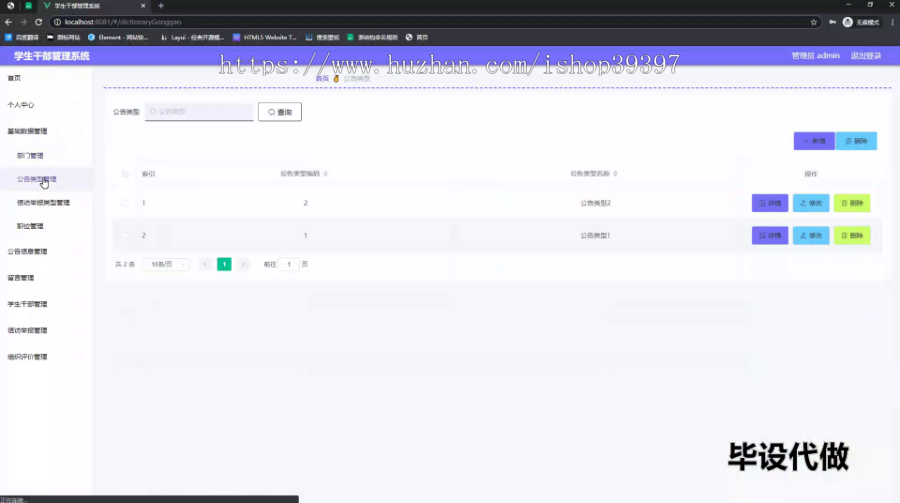Expand the 个人中心 sidebar menu arrow
Screen dimensions: 900x503
pos(80,105)
